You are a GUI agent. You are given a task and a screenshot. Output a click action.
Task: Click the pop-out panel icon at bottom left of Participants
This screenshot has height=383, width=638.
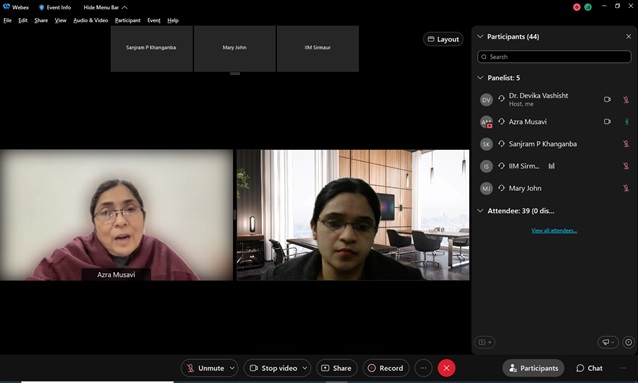[x=485, y=342]
